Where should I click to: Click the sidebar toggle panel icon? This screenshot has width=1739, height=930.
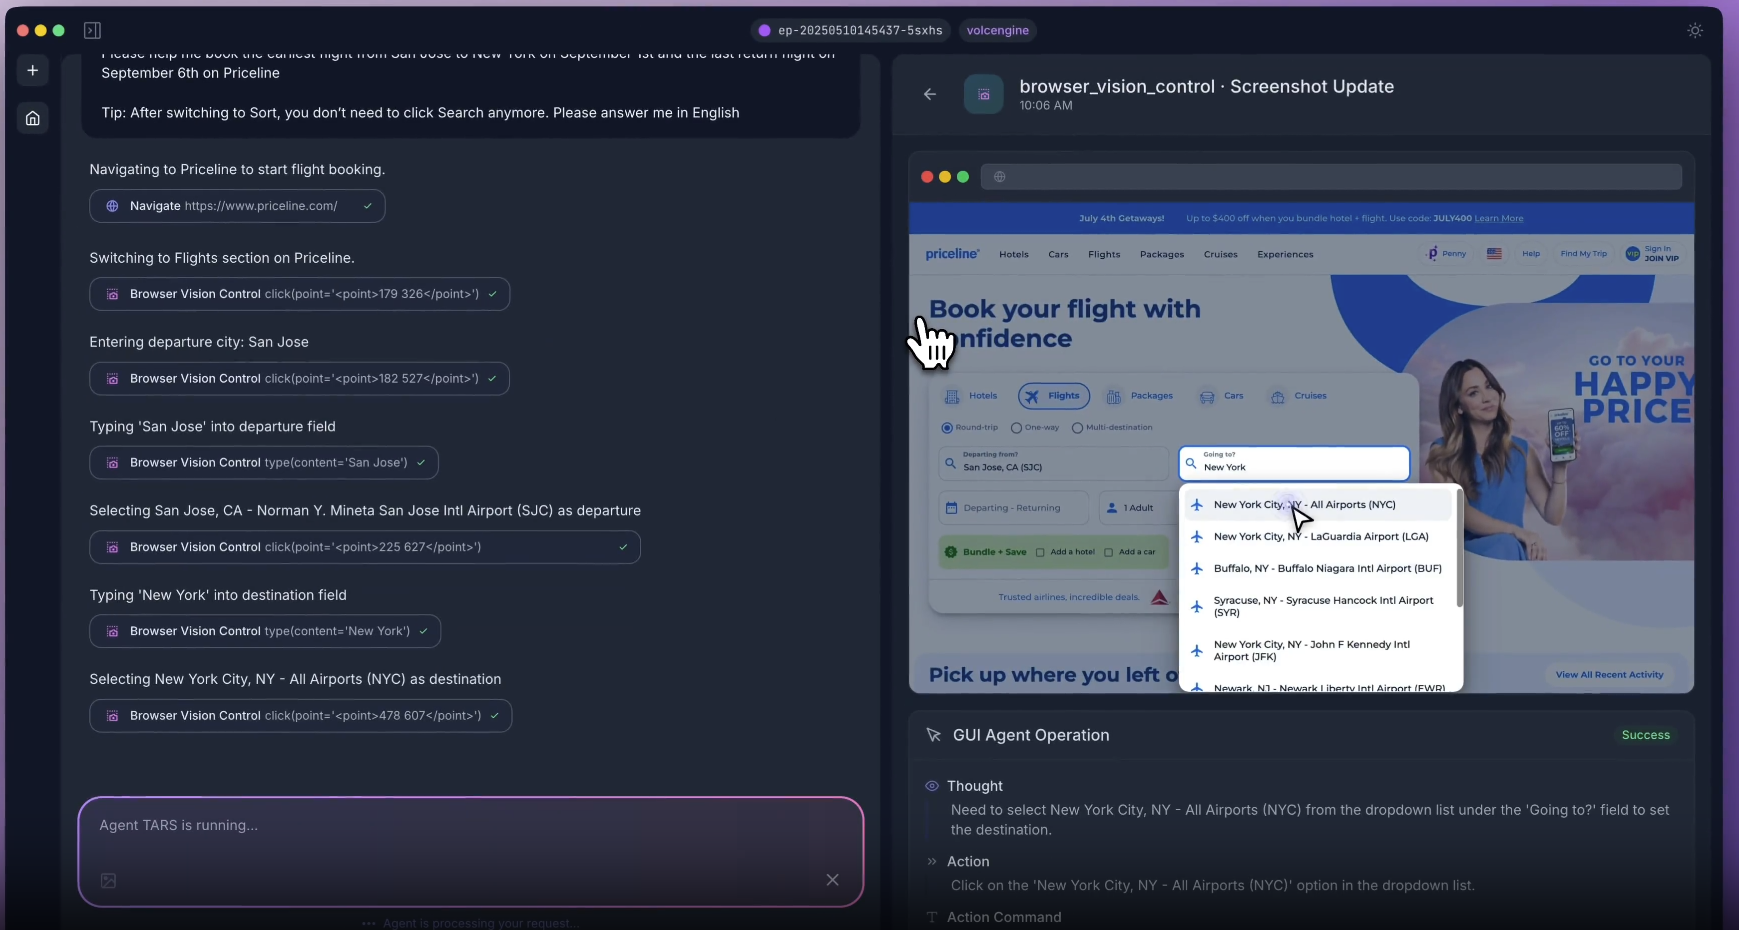click(x=92, y=31)
